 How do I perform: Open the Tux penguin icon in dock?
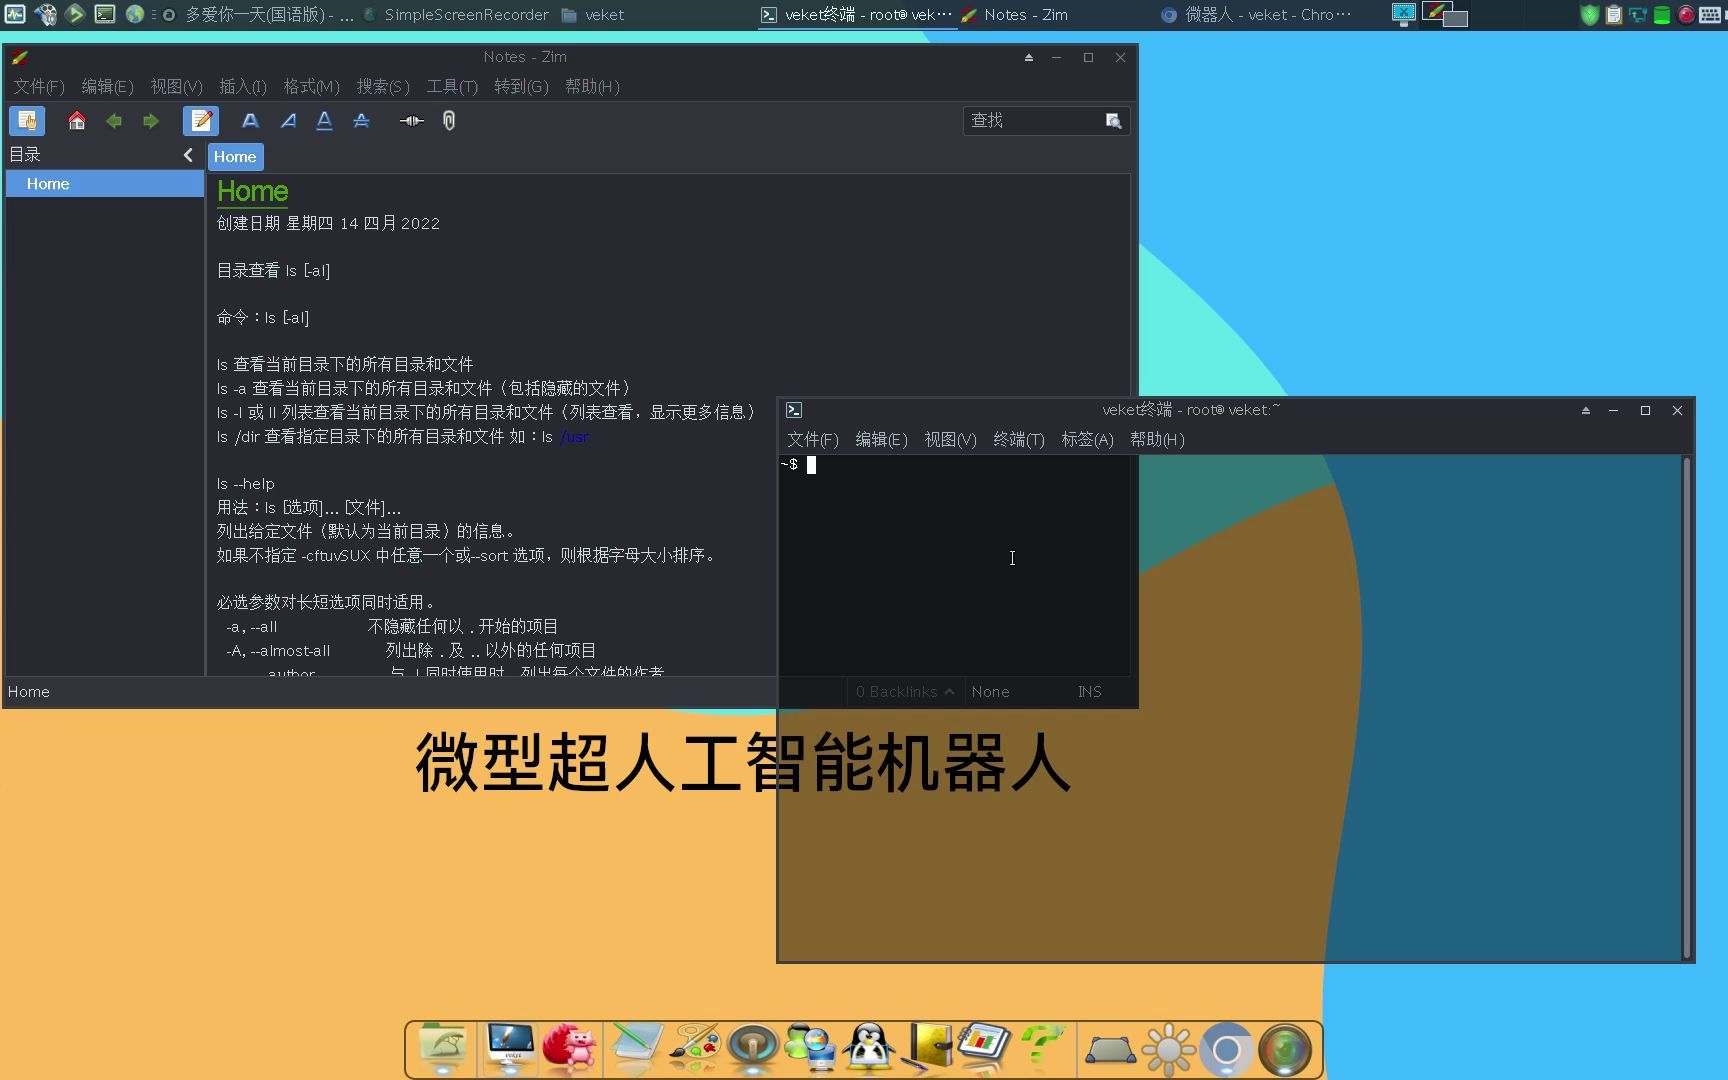click(869, 1048)
